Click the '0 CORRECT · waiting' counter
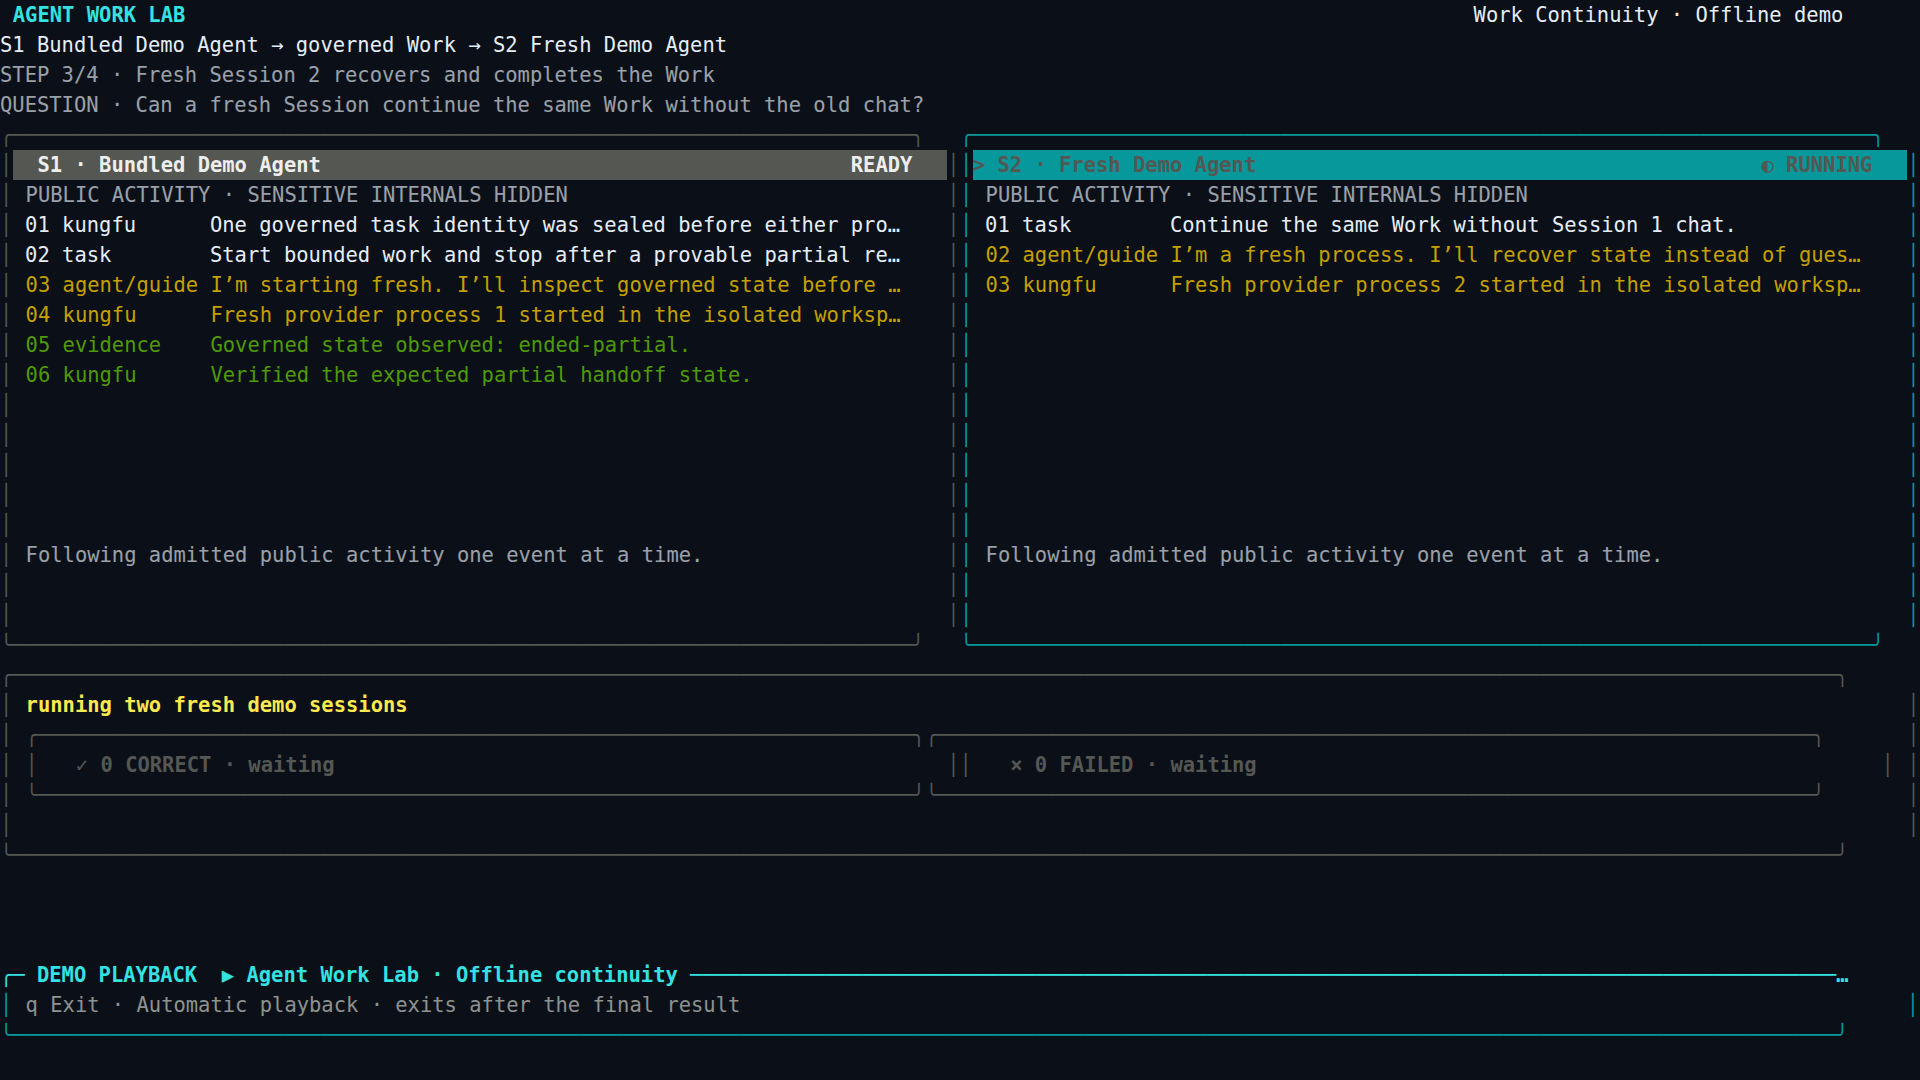Viewport: 1920px width, 1080px height. click(217, 765)
